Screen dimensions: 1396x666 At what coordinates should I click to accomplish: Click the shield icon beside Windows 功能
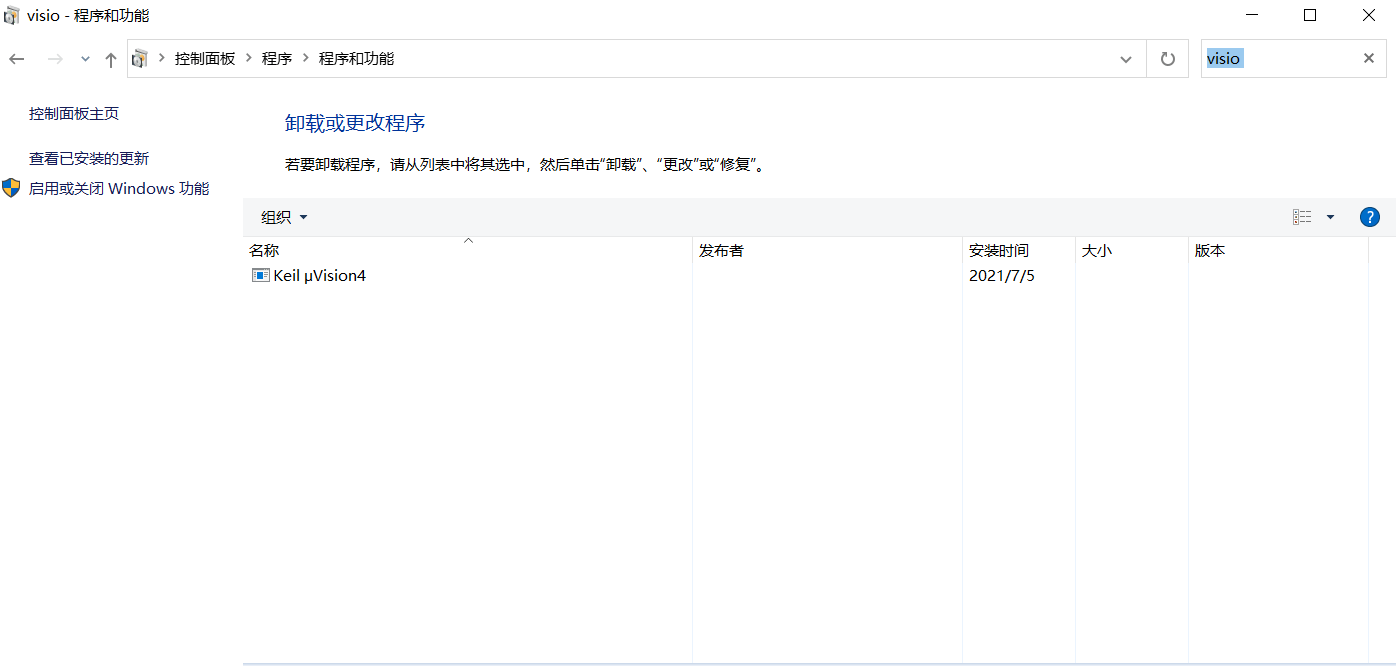(11, 188)
